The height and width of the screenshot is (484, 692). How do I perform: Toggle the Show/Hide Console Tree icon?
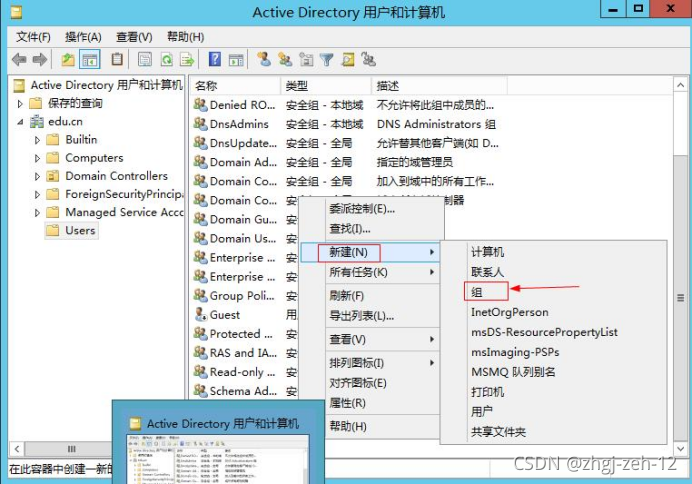click(90, 59)
